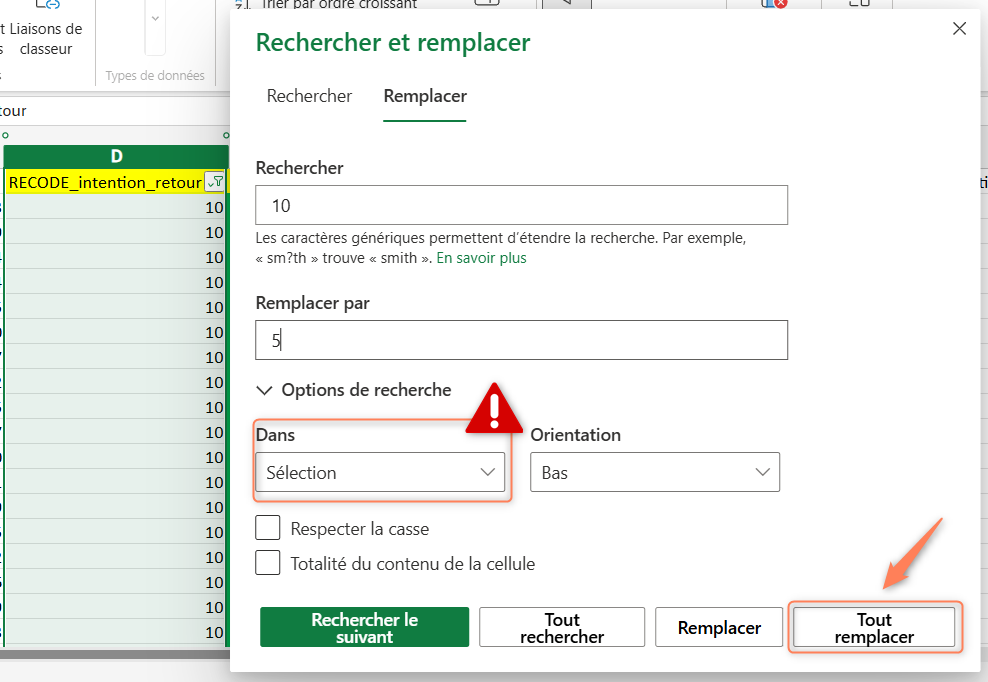Switch to the Rechercher tab
988x682 pixels.
[309, 96]
